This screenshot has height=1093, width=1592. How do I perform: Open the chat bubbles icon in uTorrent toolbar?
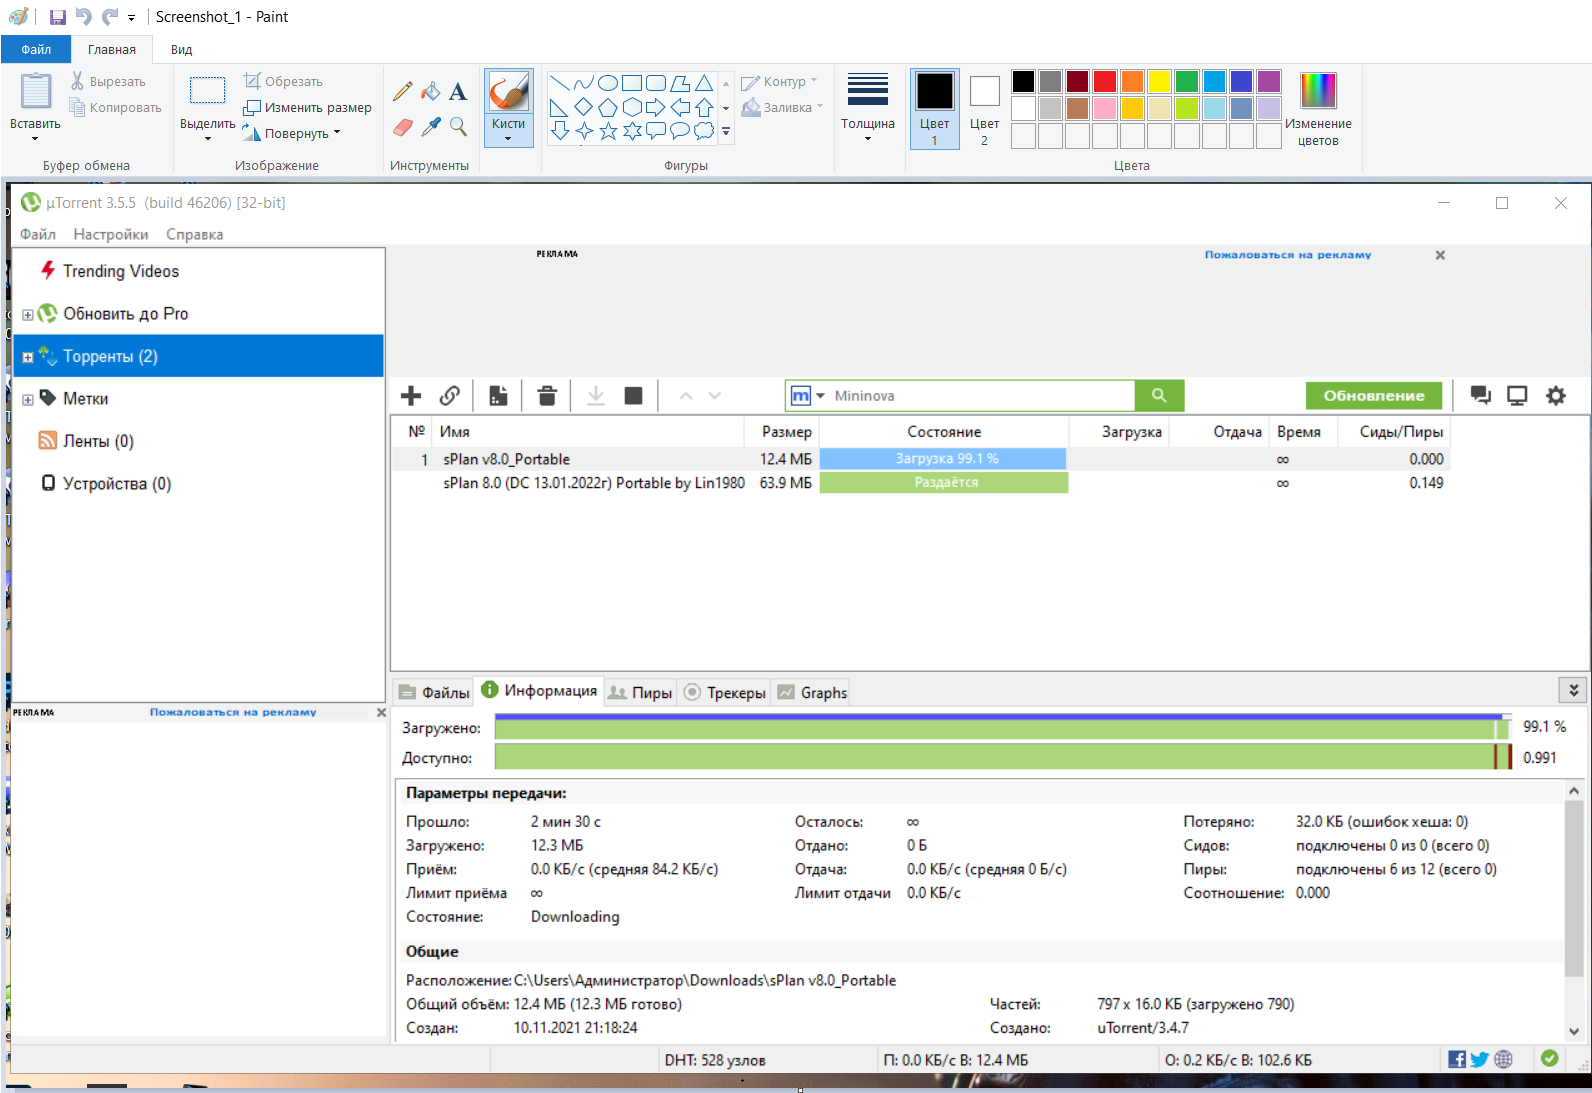(1481, 396)
